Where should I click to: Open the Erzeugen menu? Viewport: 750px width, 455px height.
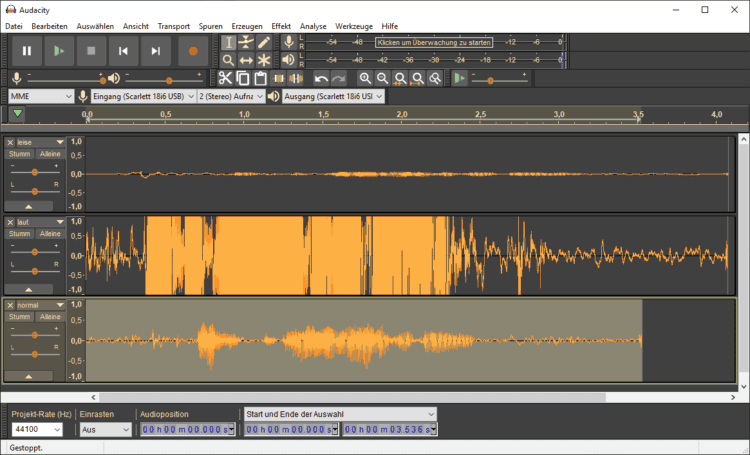[x=247, y=26]
